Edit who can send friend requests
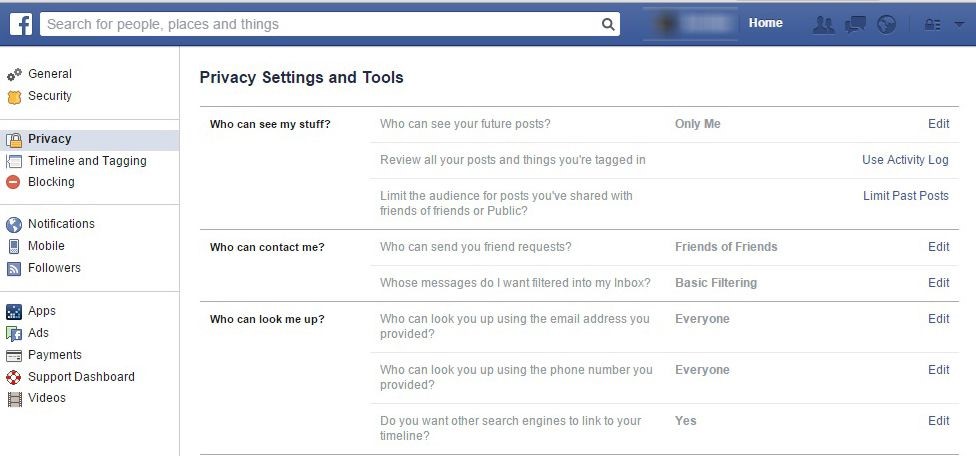976x456 pixels. point(939,247)
